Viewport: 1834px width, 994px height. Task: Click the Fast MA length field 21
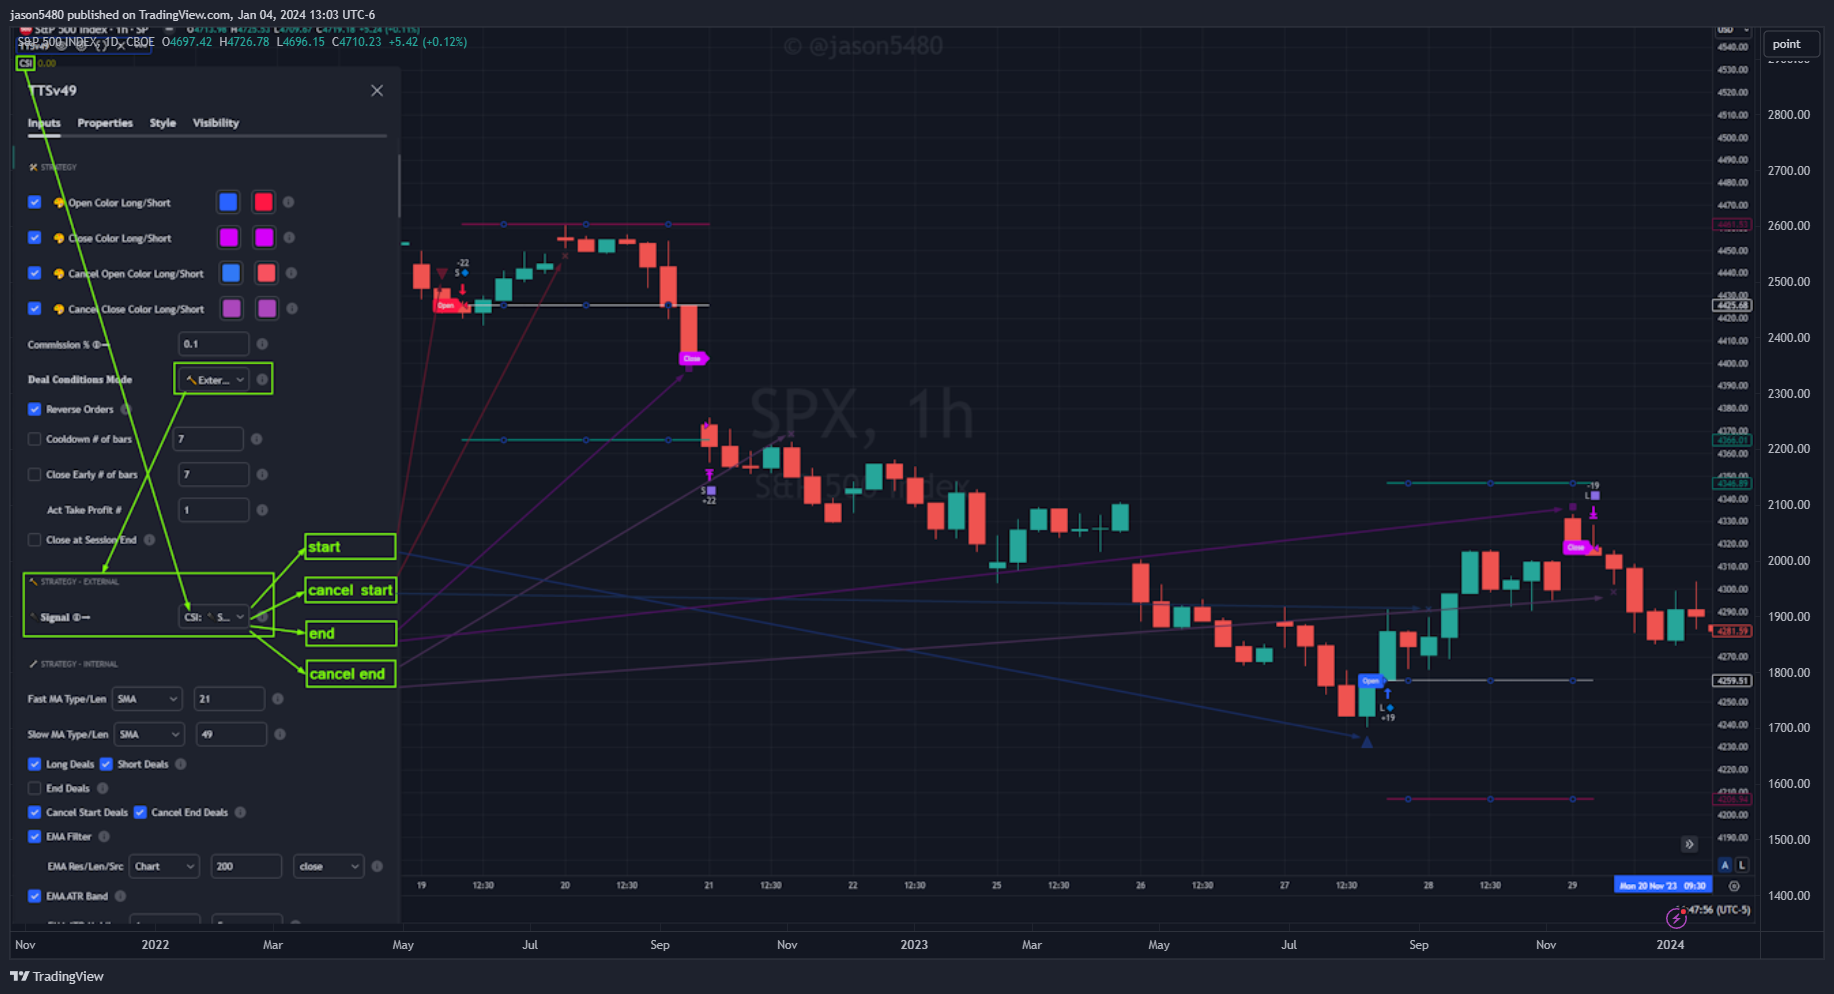229,699
